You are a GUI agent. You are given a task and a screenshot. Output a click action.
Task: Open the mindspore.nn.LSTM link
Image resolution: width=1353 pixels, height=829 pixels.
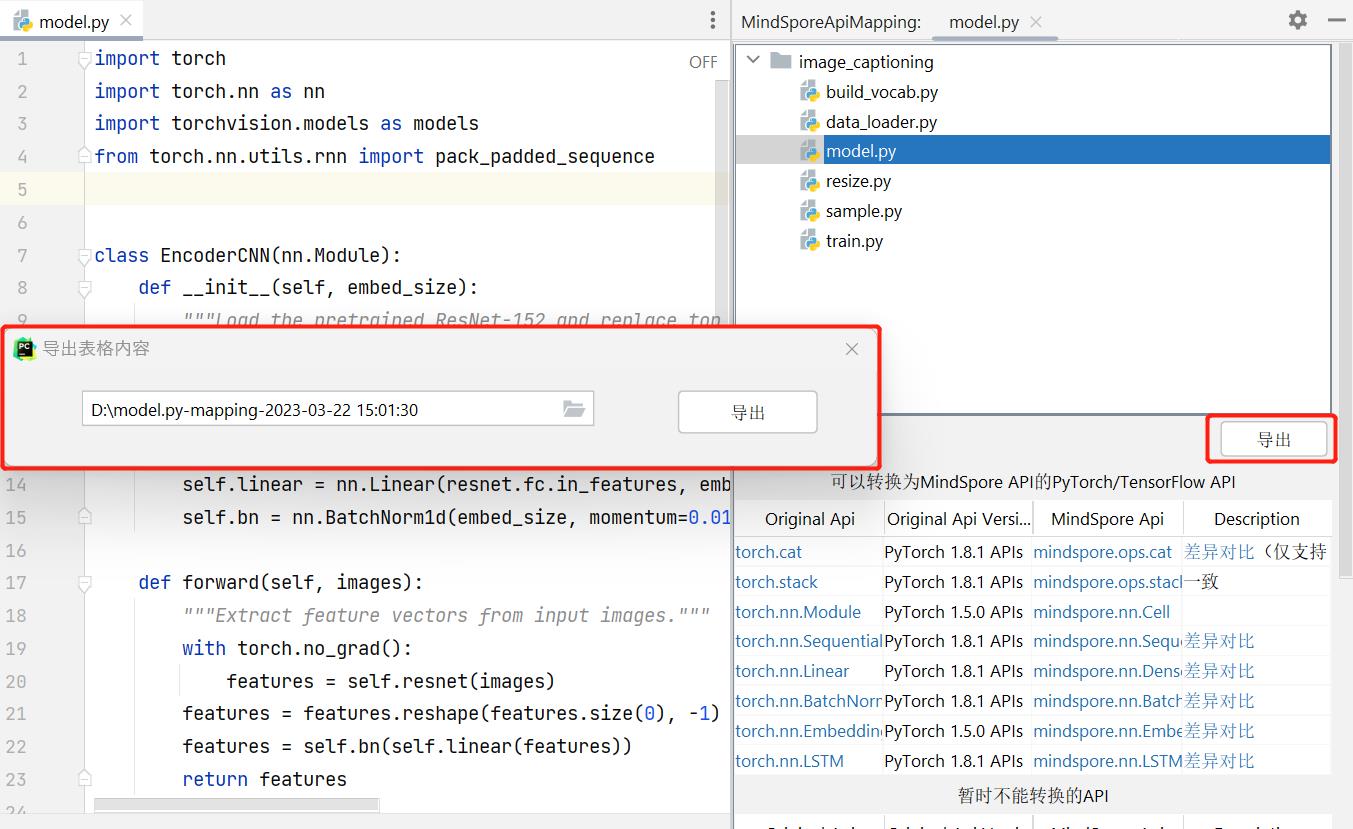[1107, 761]
